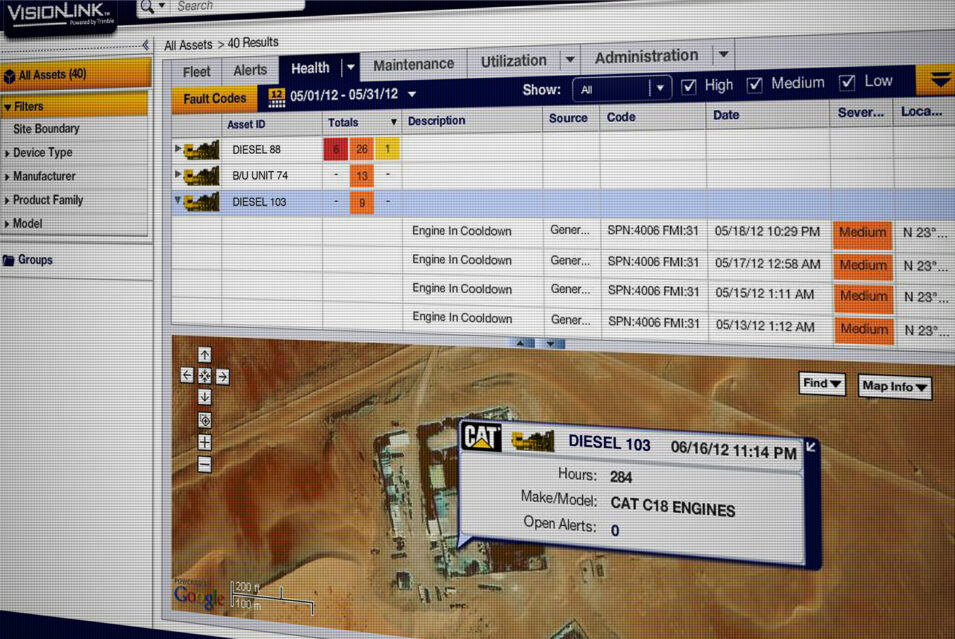The width and height of the screenshot is (955, 639).
Task: Open the Health tab dropdown arrow
Action: pos(351,68)
